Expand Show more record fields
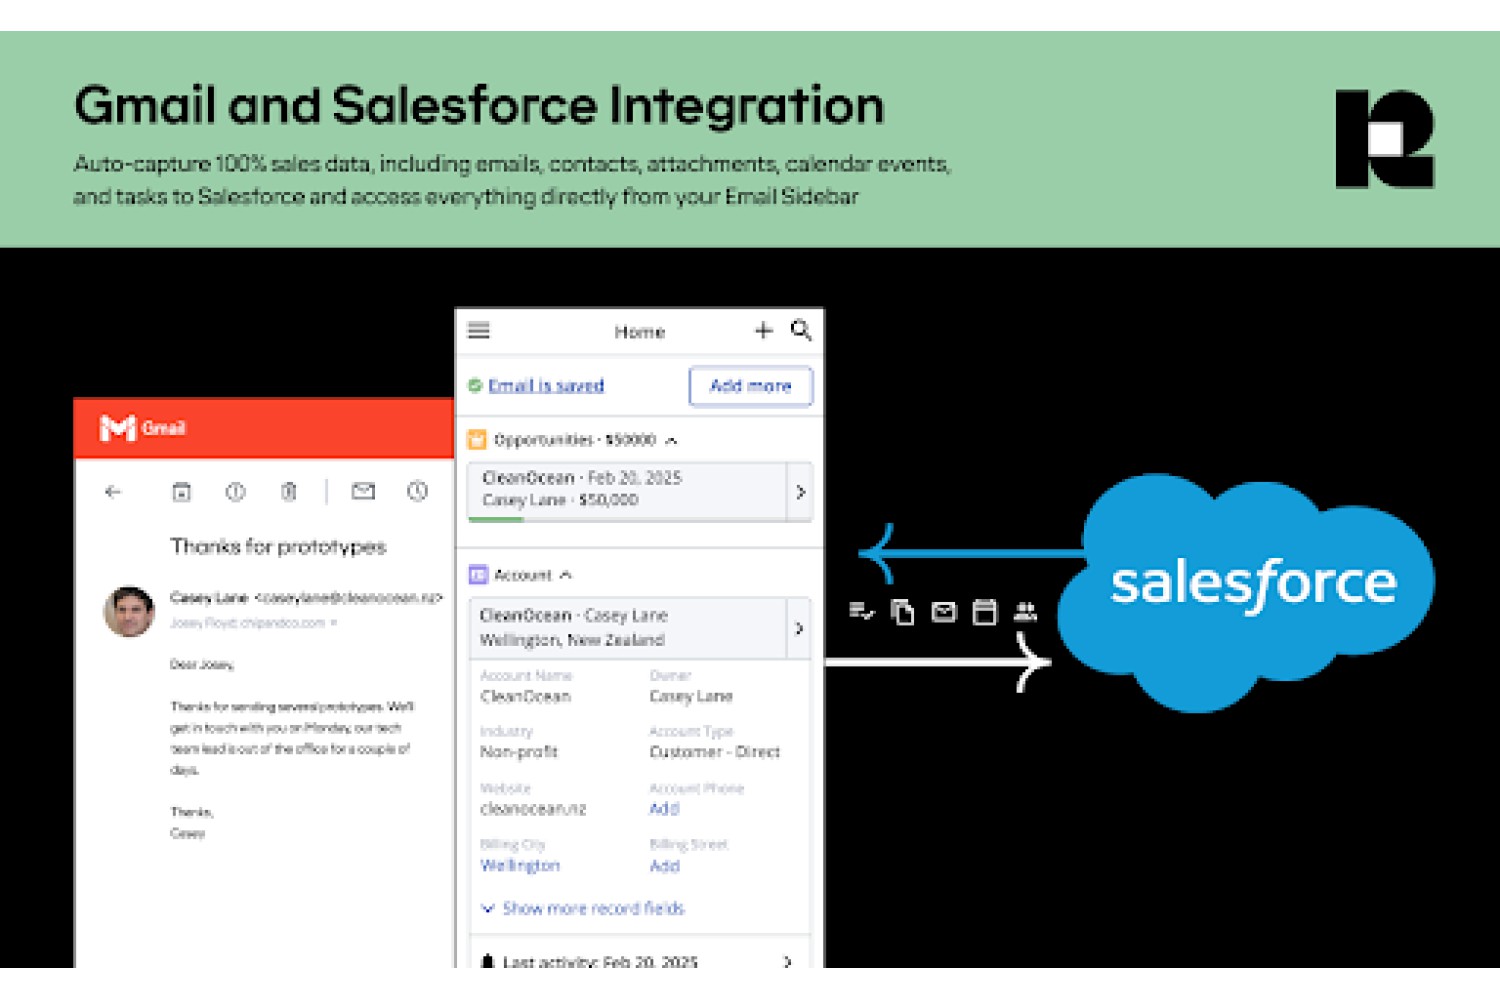The width and height of the screenshot is (1500, 1000). click(583, 908)
